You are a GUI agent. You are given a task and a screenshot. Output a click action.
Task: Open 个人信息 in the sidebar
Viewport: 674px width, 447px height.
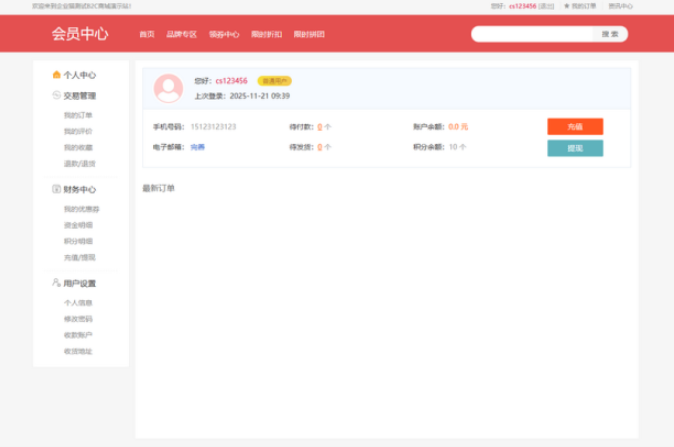78,303
